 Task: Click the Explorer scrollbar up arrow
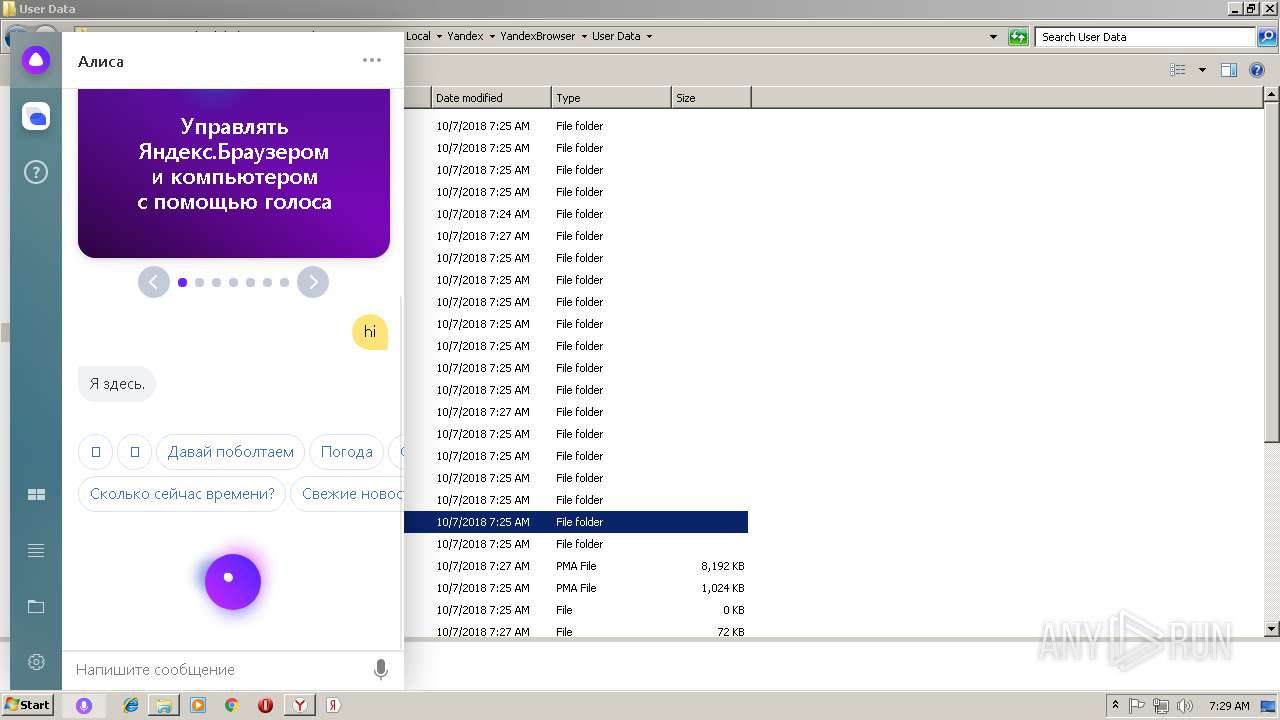pos(1272,95)
